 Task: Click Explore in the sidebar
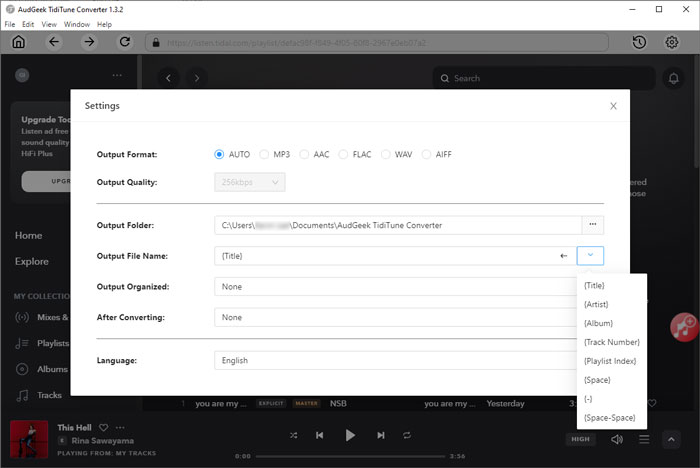(x=32, y=261)
